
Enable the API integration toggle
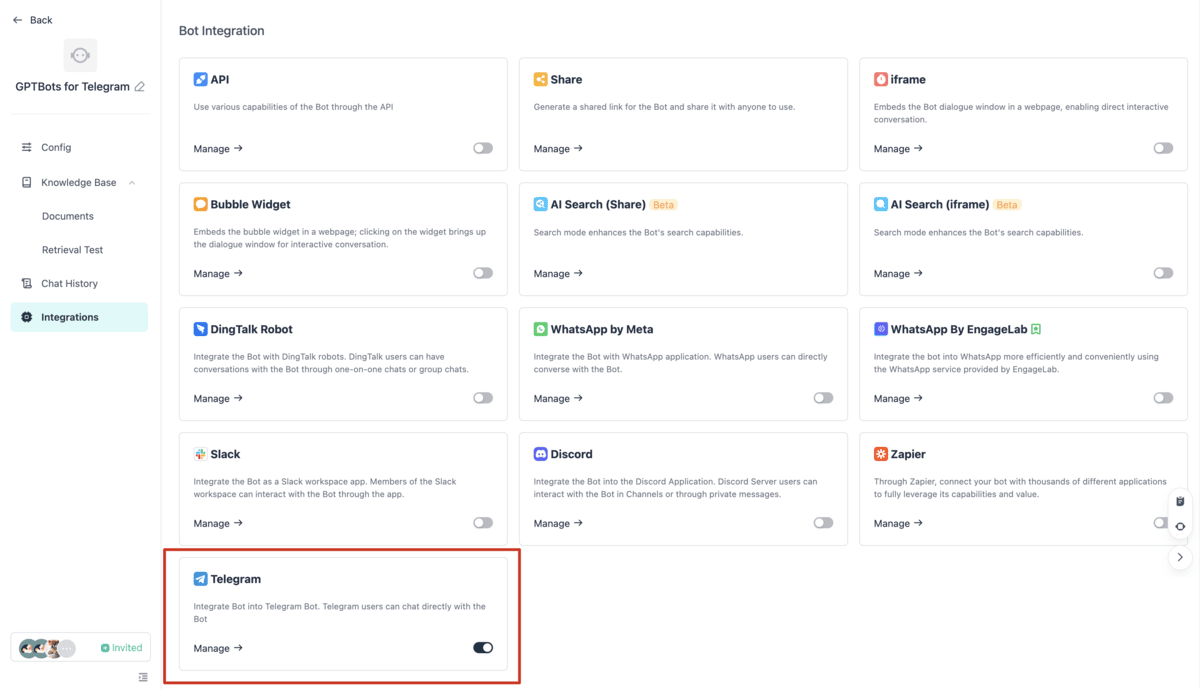pyautogui.click(x=482, y=147)
